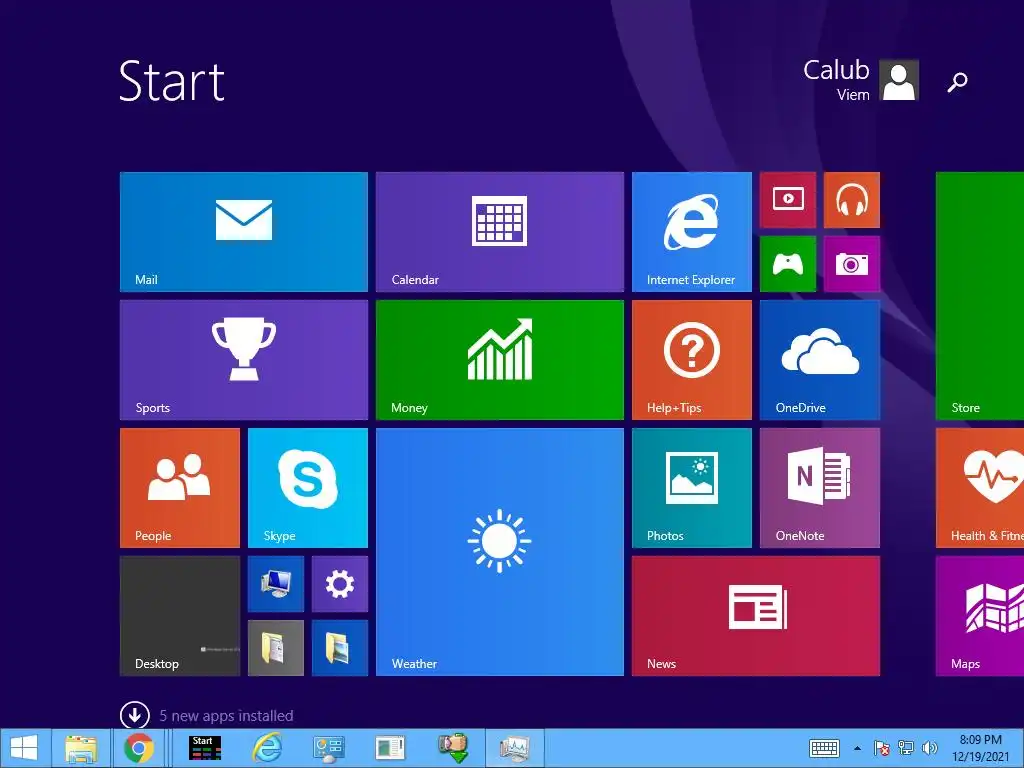This screenshot has height=768, width=1024.
Task: Click the Start screen taskbar button
Action: pyautogui.click(x=204, y=748)
